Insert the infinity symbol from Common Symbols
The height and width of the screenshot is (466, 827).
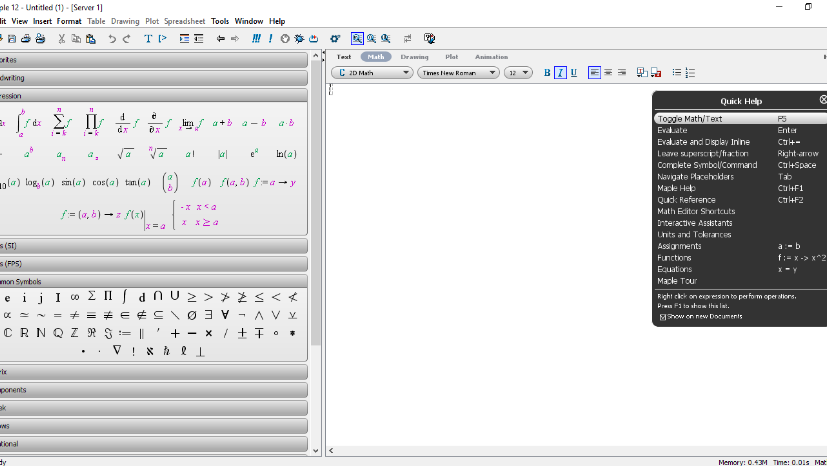point(75,297)
